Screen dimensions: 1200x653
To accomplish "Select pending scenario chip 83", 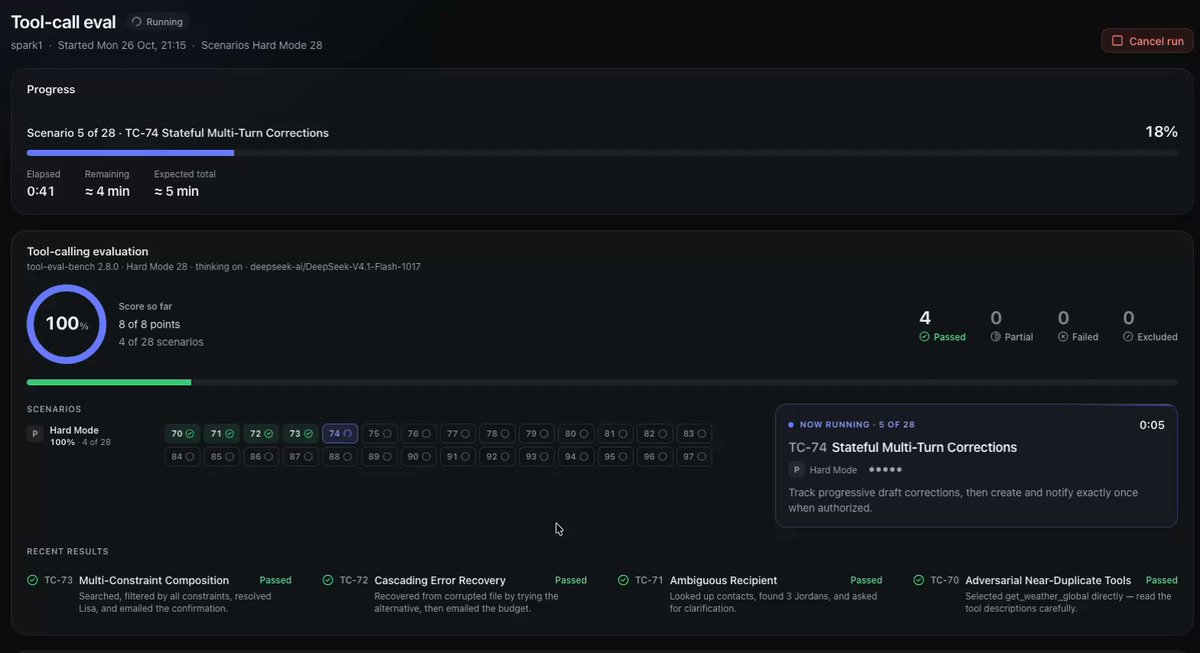I will click(x=694, y=434).
